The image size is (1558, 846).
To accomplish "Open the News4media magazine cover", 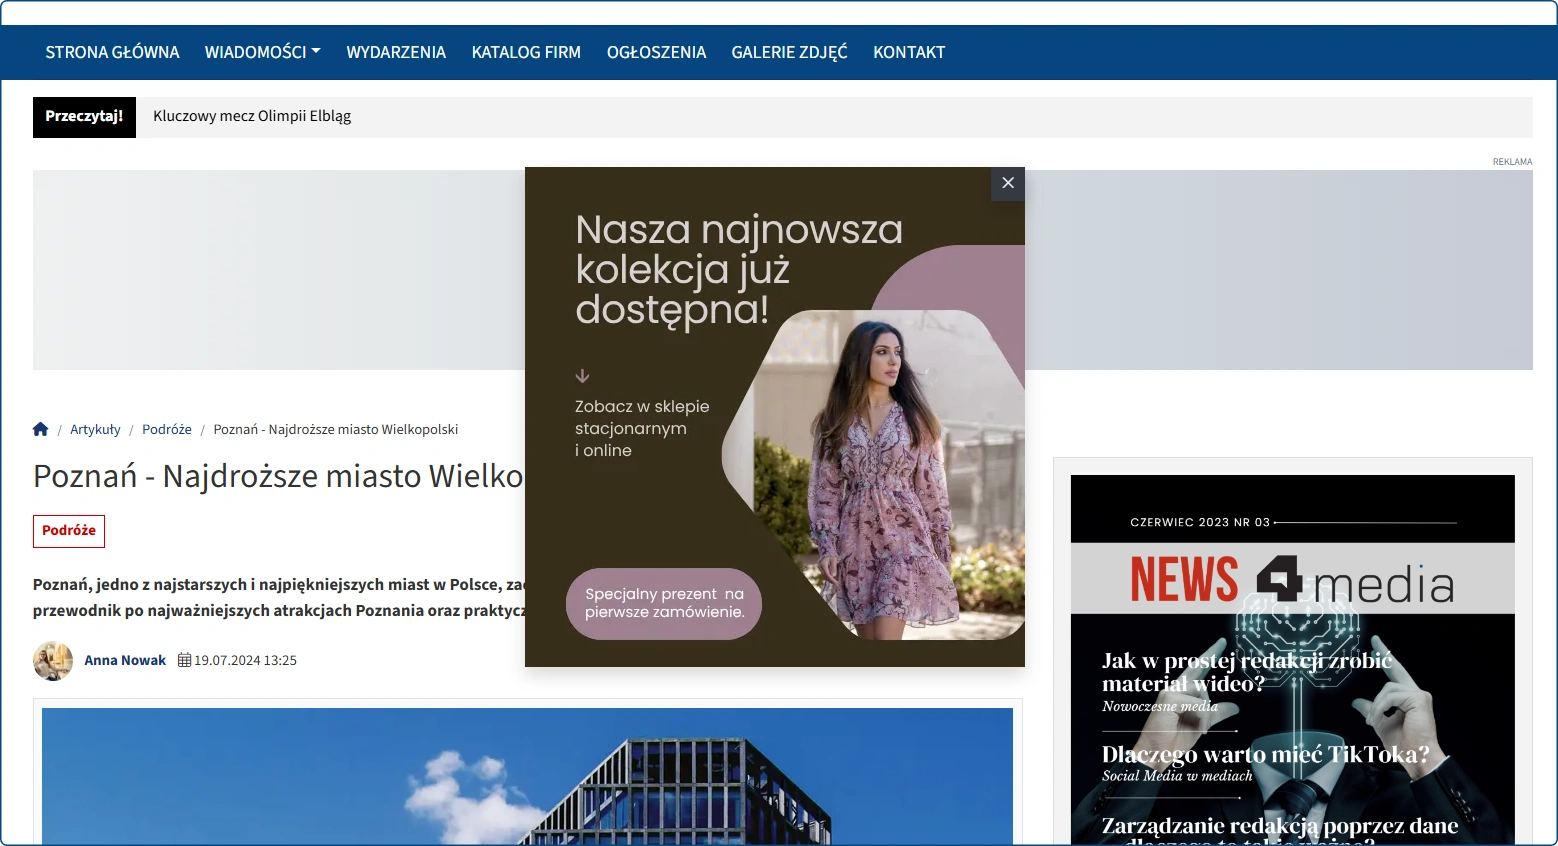I will point(1293,660).
